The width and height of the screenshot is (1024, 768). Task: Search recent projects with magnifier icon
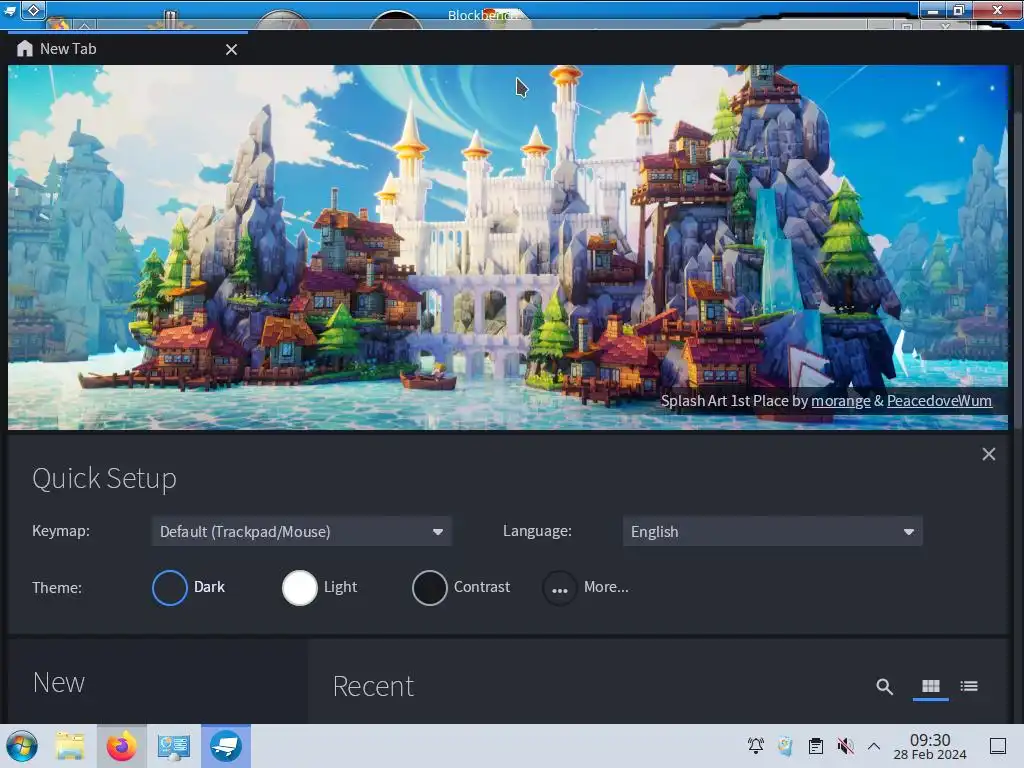click(884, 686)
